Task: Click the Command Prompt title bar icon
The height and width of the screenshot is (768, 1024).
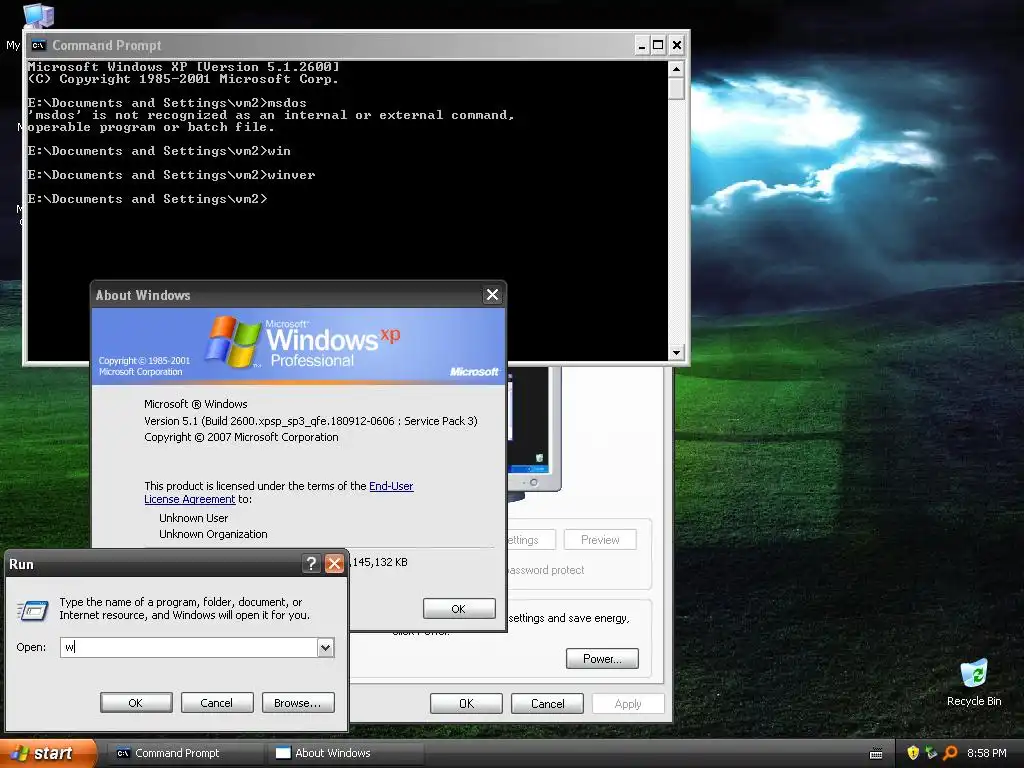Action: (39, 45)
